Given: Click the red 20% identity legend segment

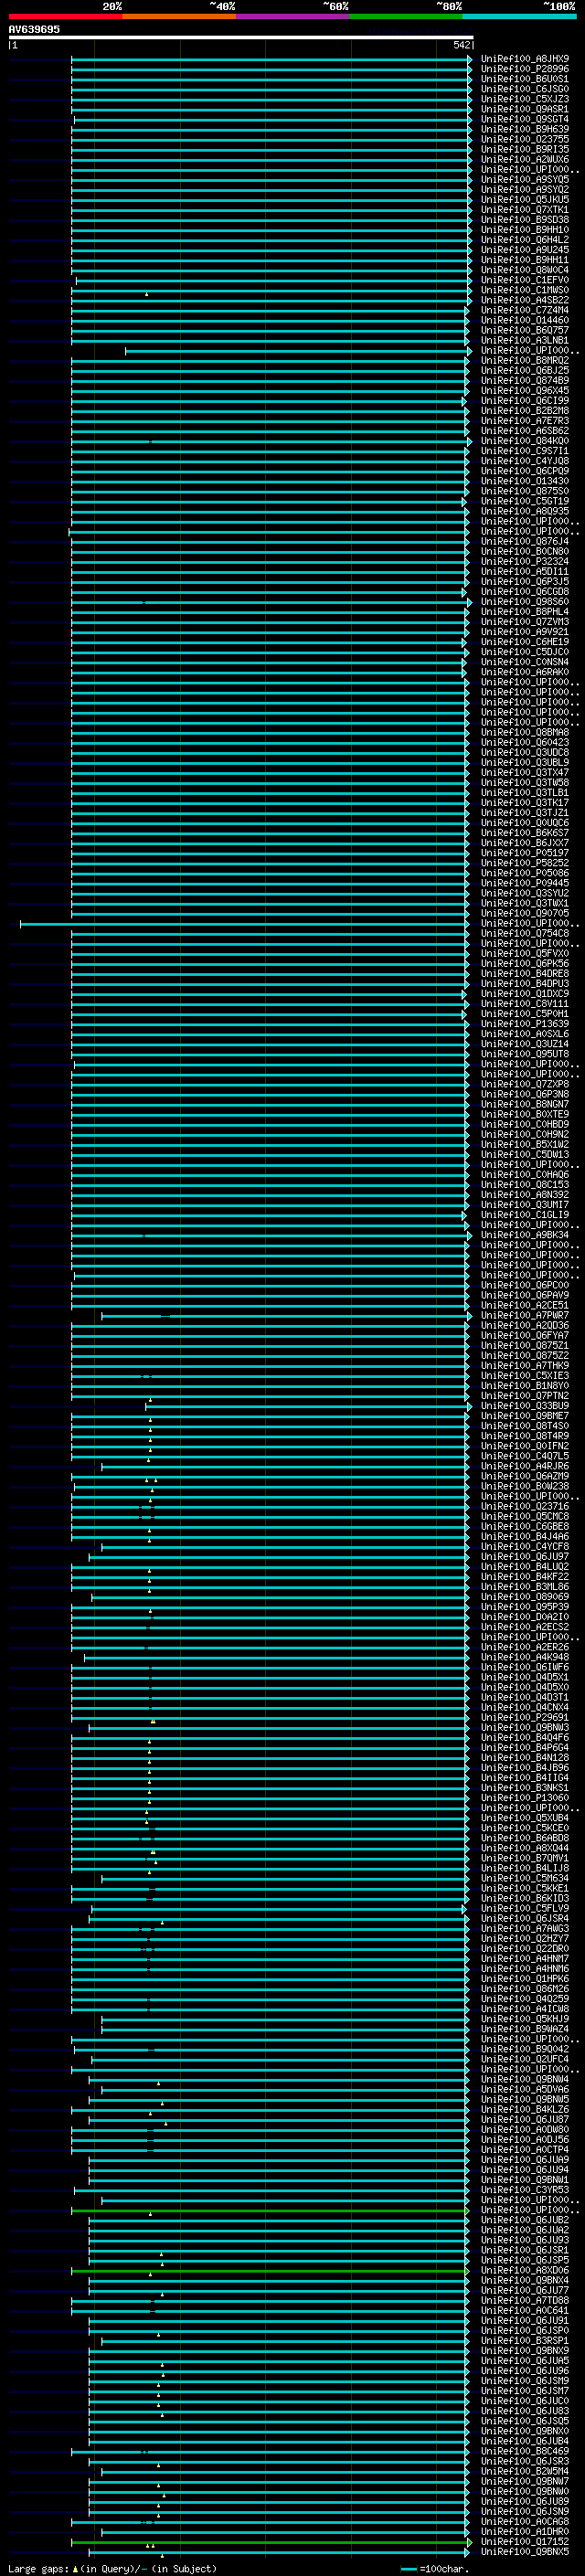Looking at the screenshot, I should click(66, 16).
